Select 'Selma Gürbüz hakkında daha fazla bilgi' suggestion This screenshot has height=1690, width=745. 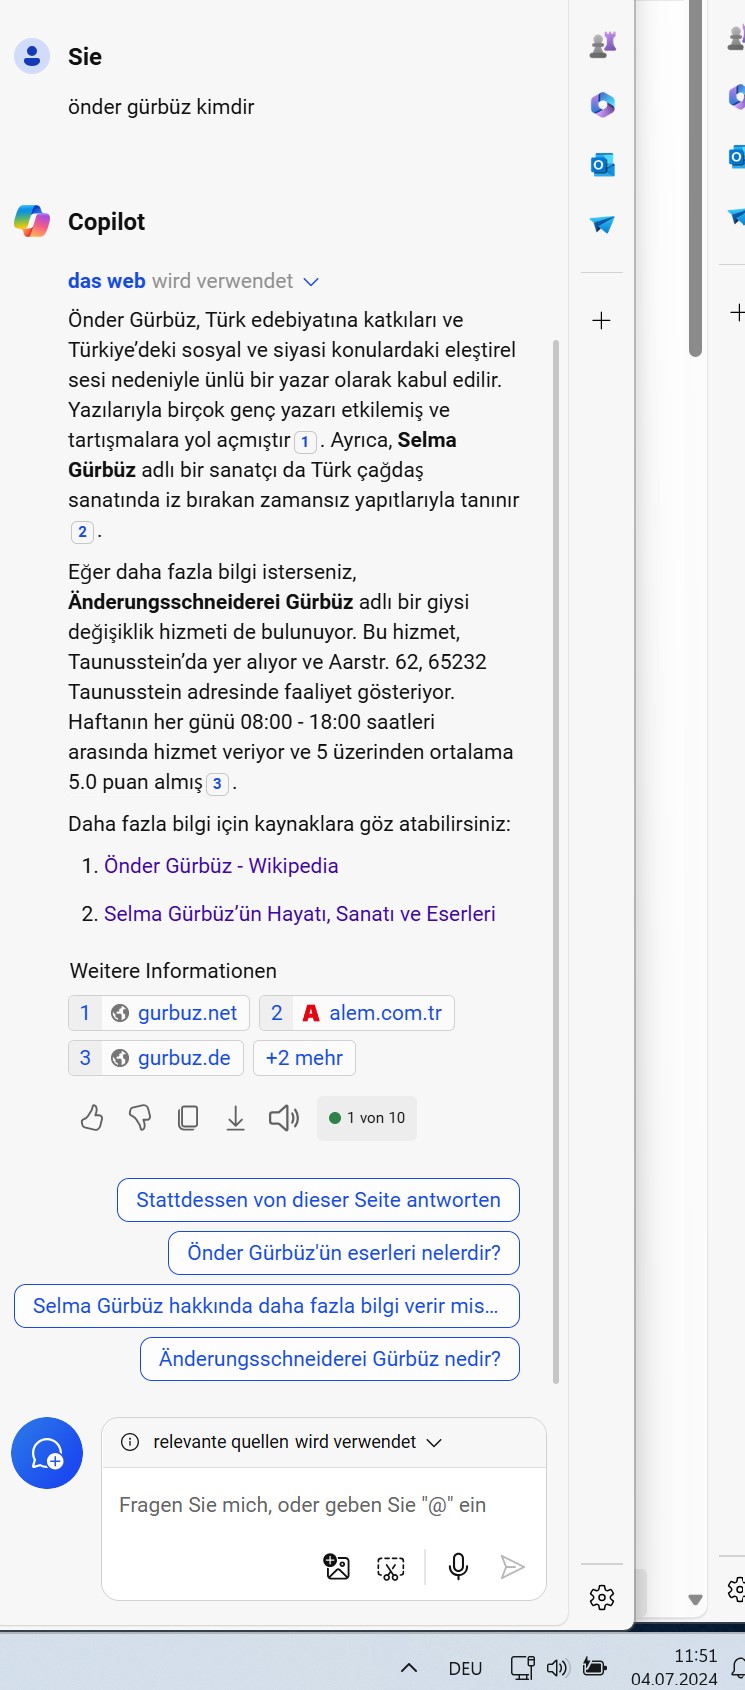pos(267,1306)
